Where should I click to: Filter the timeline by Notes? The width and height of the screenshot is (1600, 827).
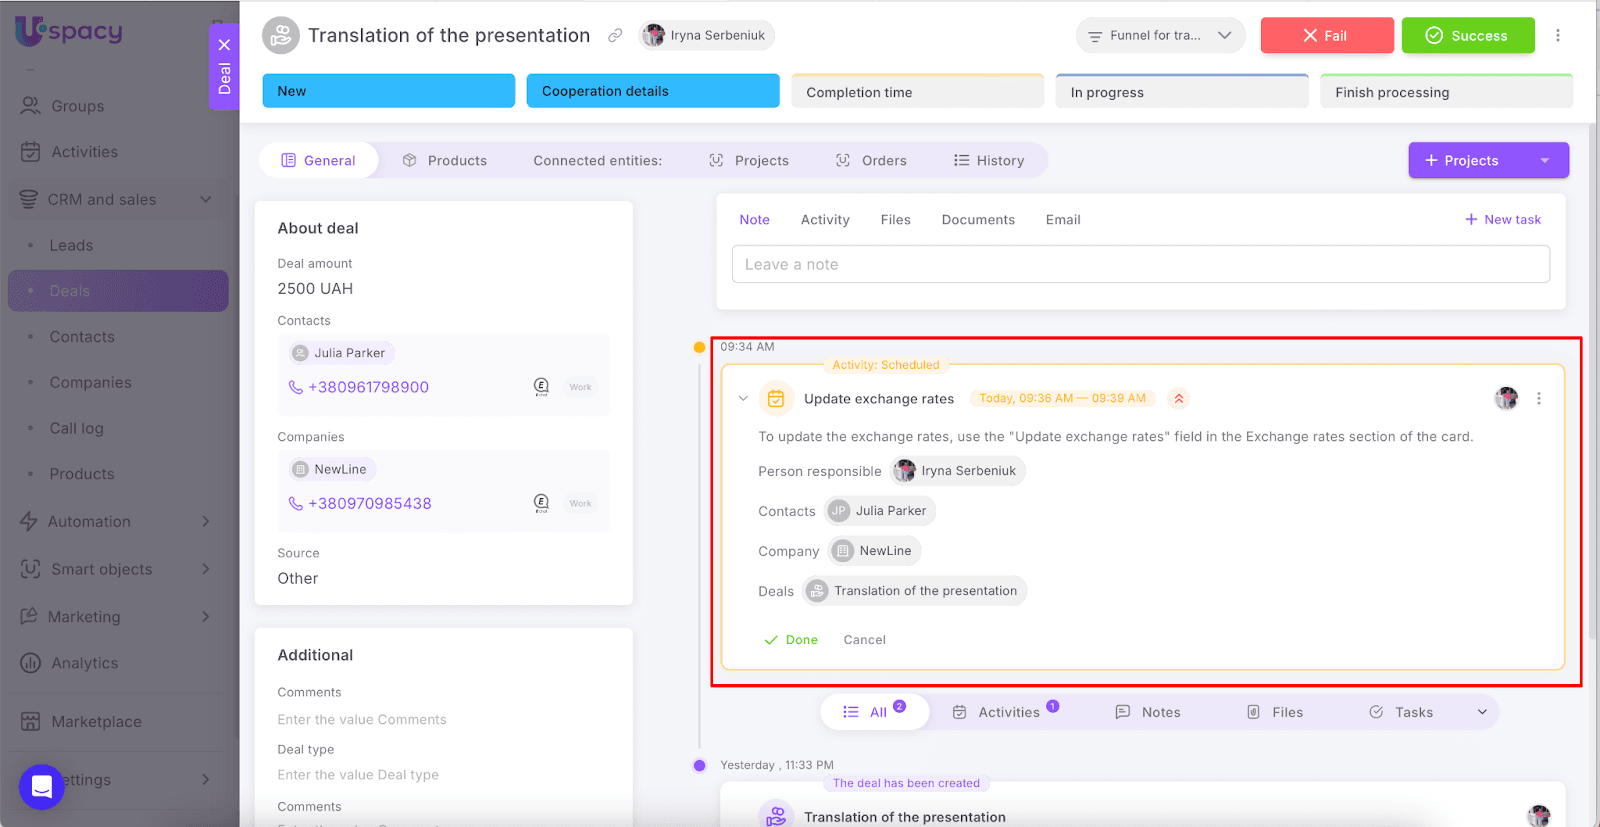[1148, 712]
